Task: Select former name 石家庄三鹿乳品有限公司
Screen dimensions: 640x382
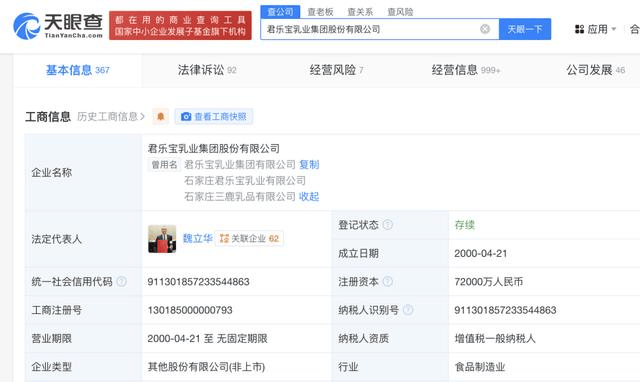Action: [240, 197]
